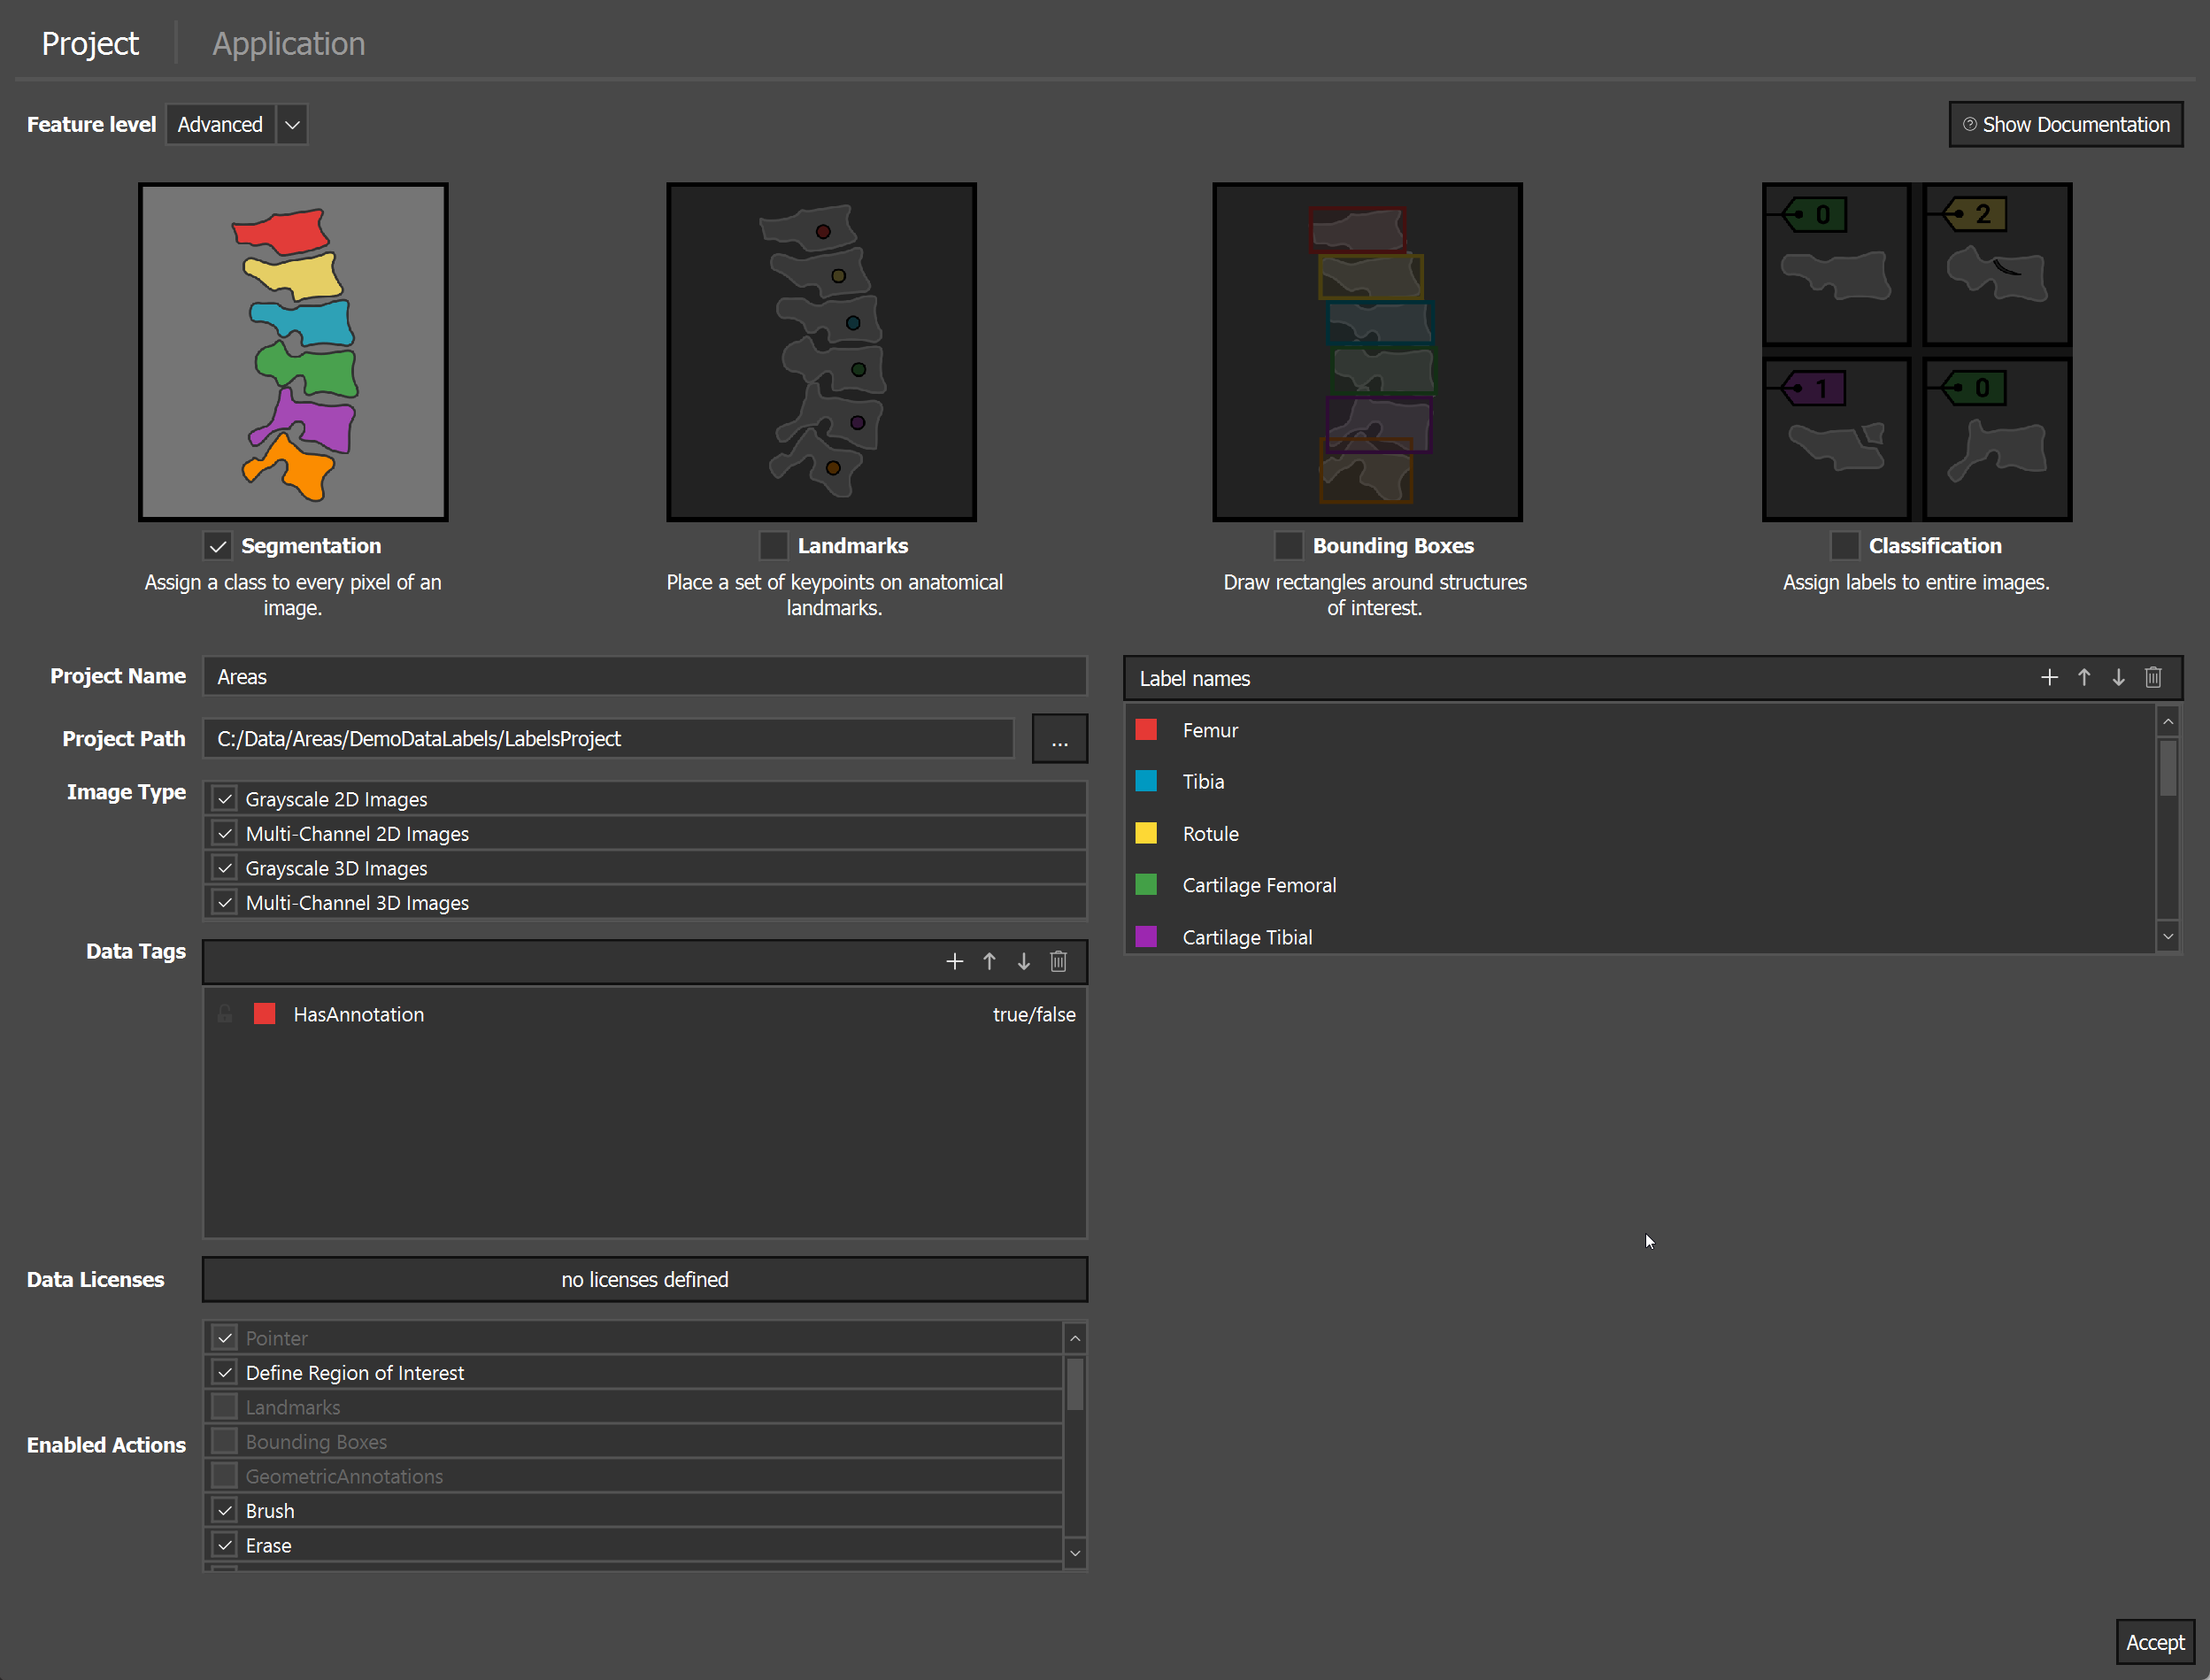Delete selected label name
This screenshot has width=2210, height=1680.
pyautogui.click(x=2153, y=678)
